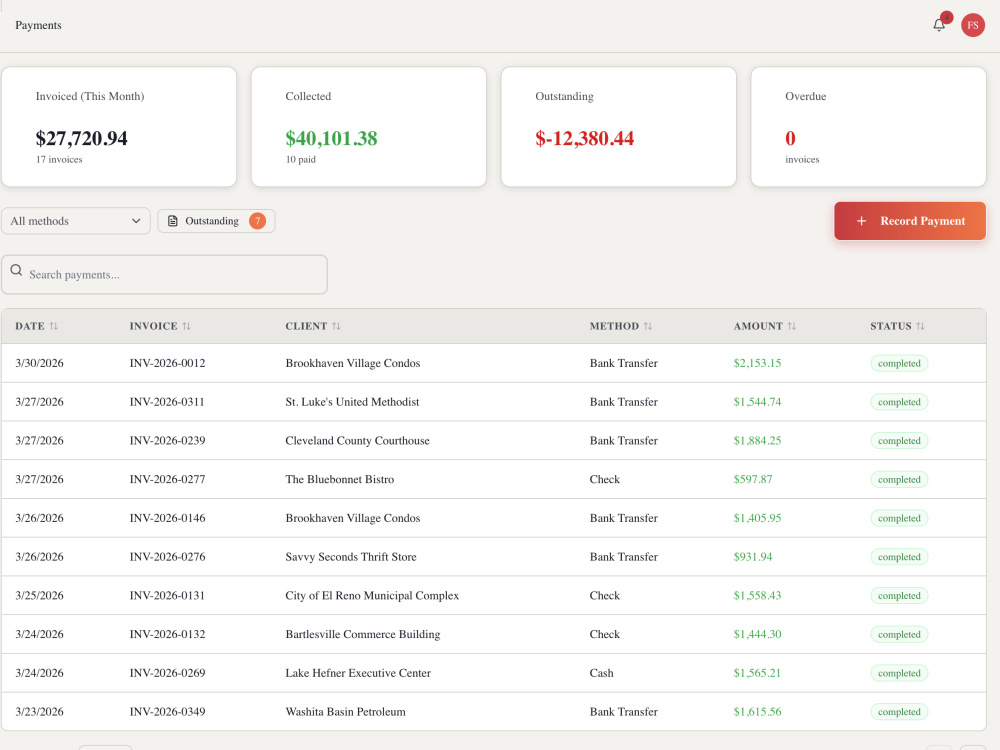Focus the Search payments field

(165, 274)
